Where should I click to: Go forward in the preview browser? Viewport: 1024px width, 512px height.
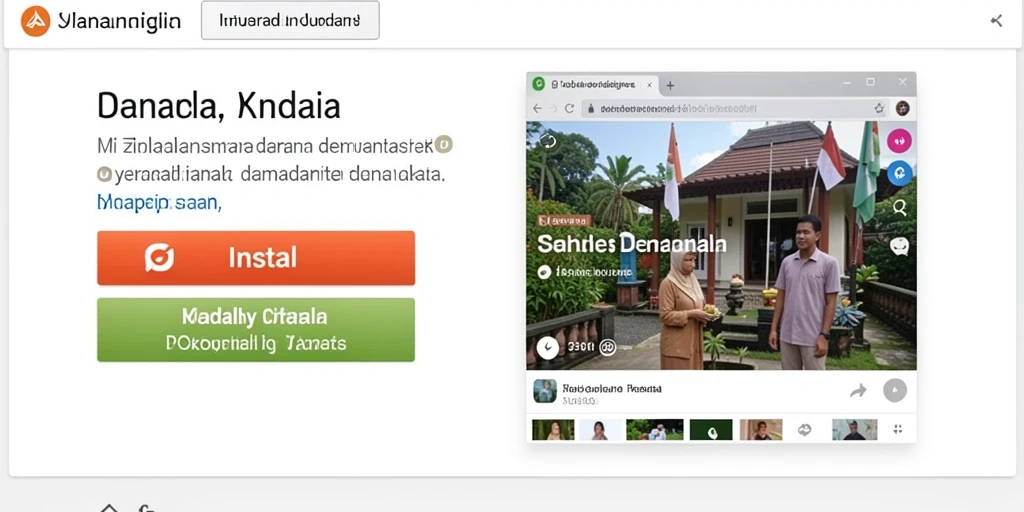tap(553, 108)
